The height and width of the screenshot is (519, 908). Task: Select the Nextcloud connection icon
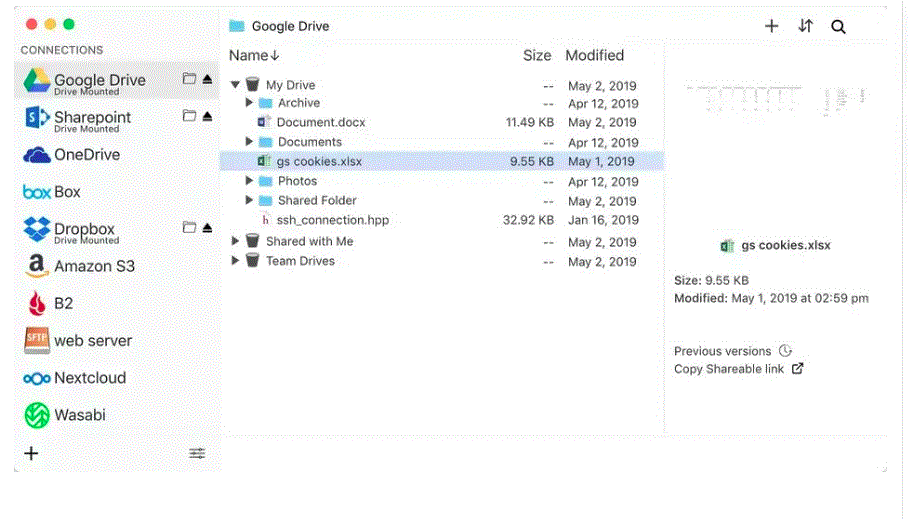[36, 379]
